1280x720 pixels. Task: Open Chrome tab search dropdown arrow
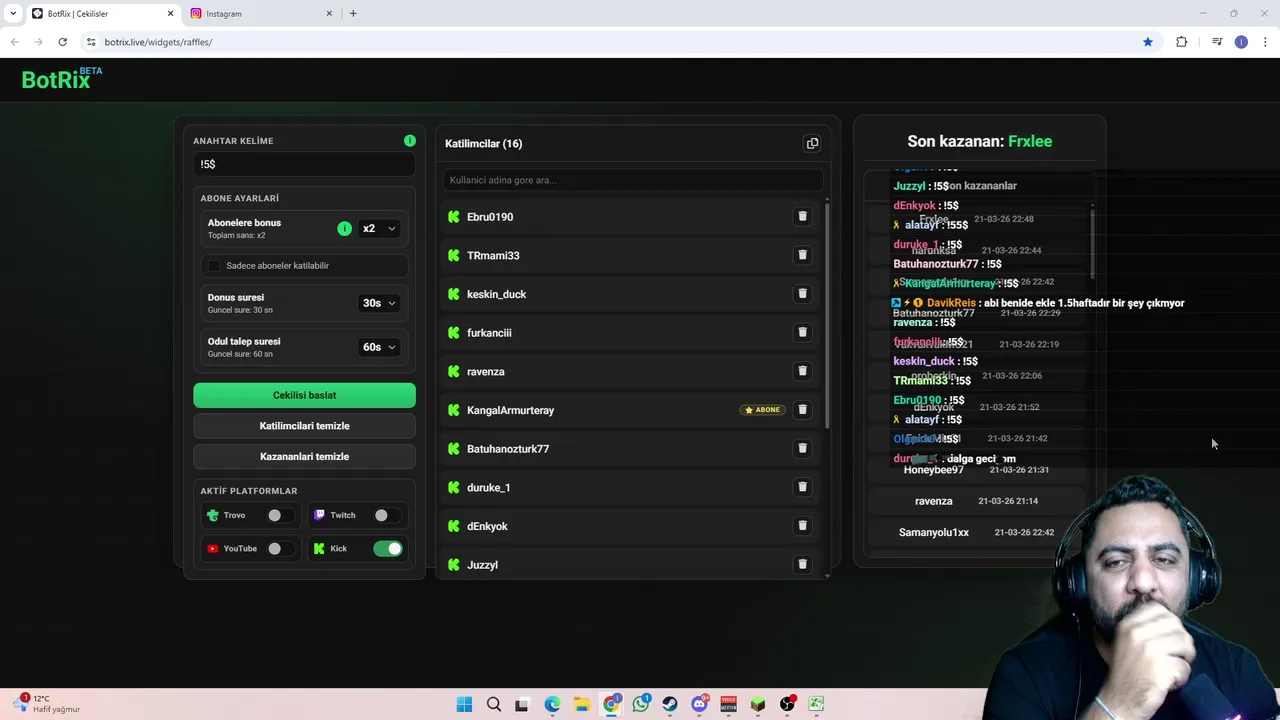[13, 13]
